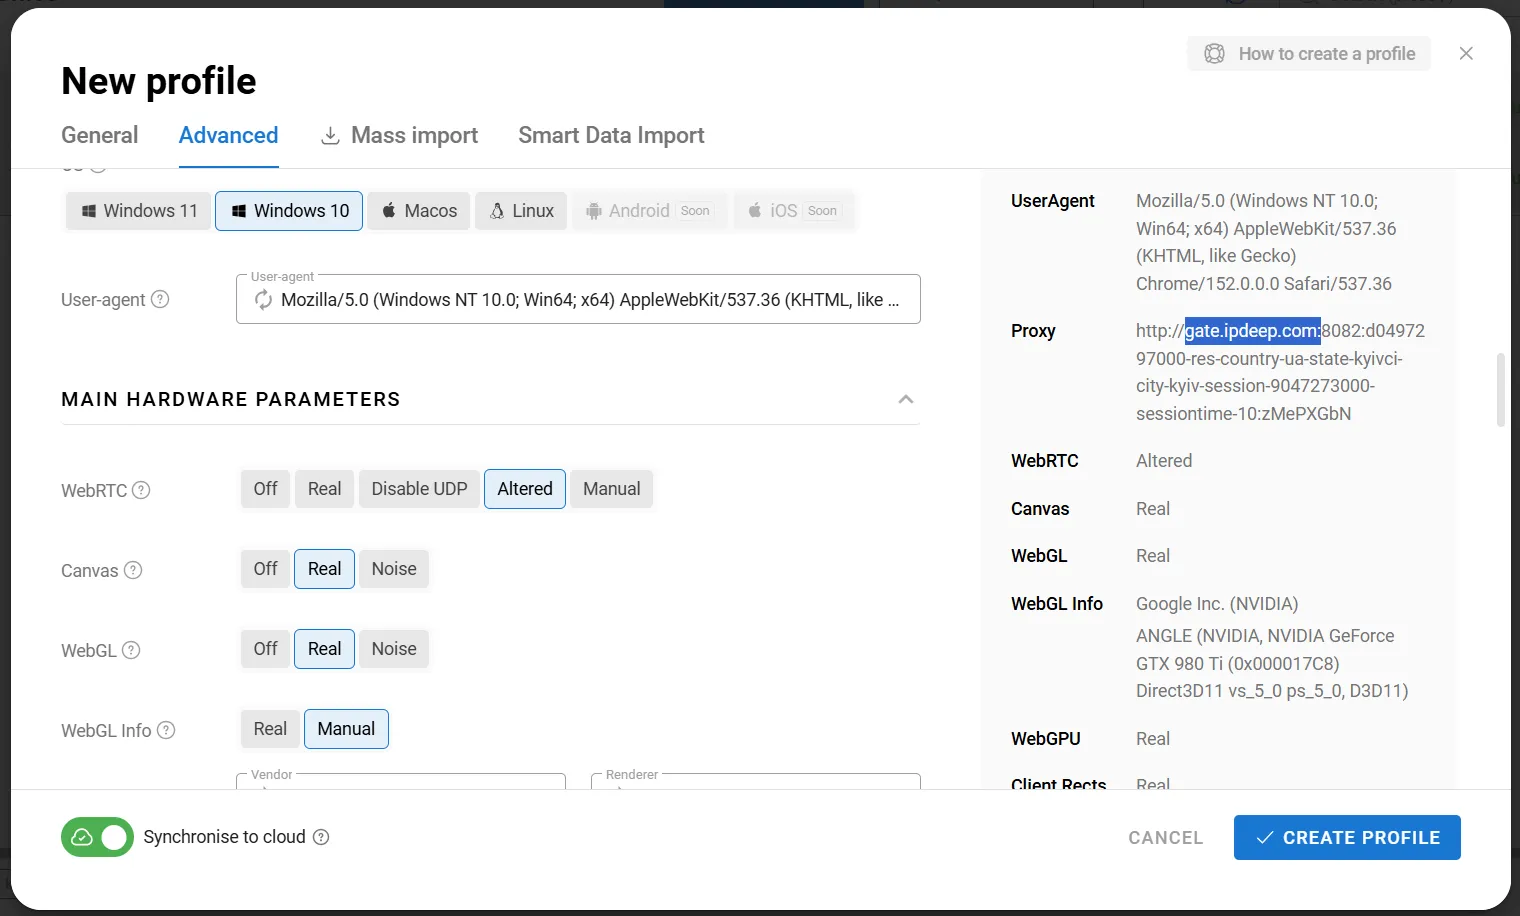
Task: Choose Windows 11 operating system
Action: point(139,211)
